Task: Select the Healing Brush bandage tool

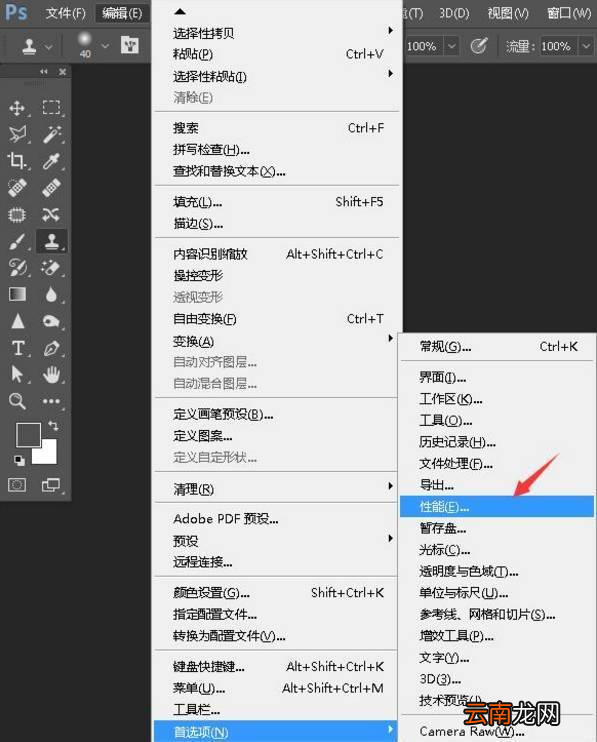Action: click(x=51, y=188)
